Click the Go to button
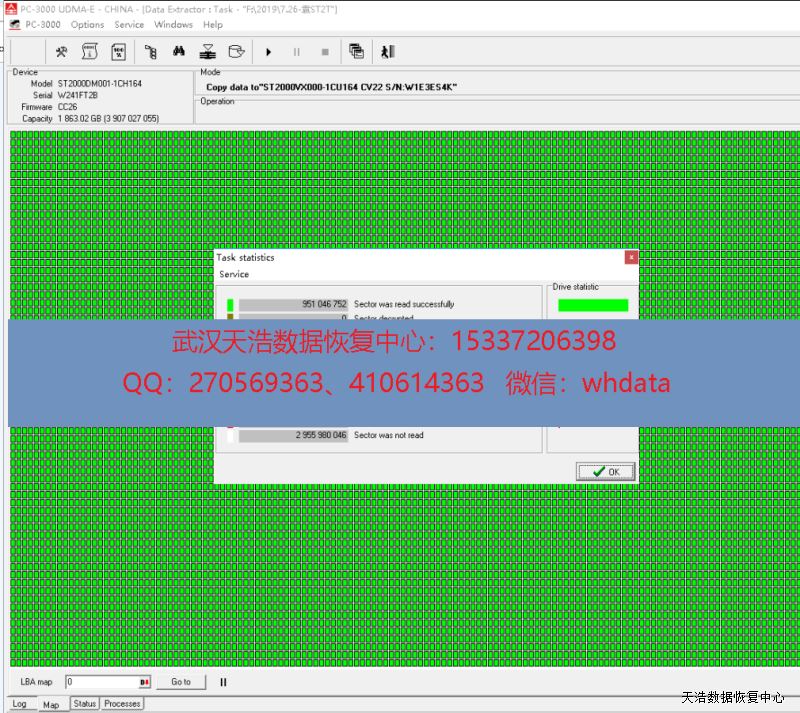Screen dimensions: 800x713 (x=180, y=682)
